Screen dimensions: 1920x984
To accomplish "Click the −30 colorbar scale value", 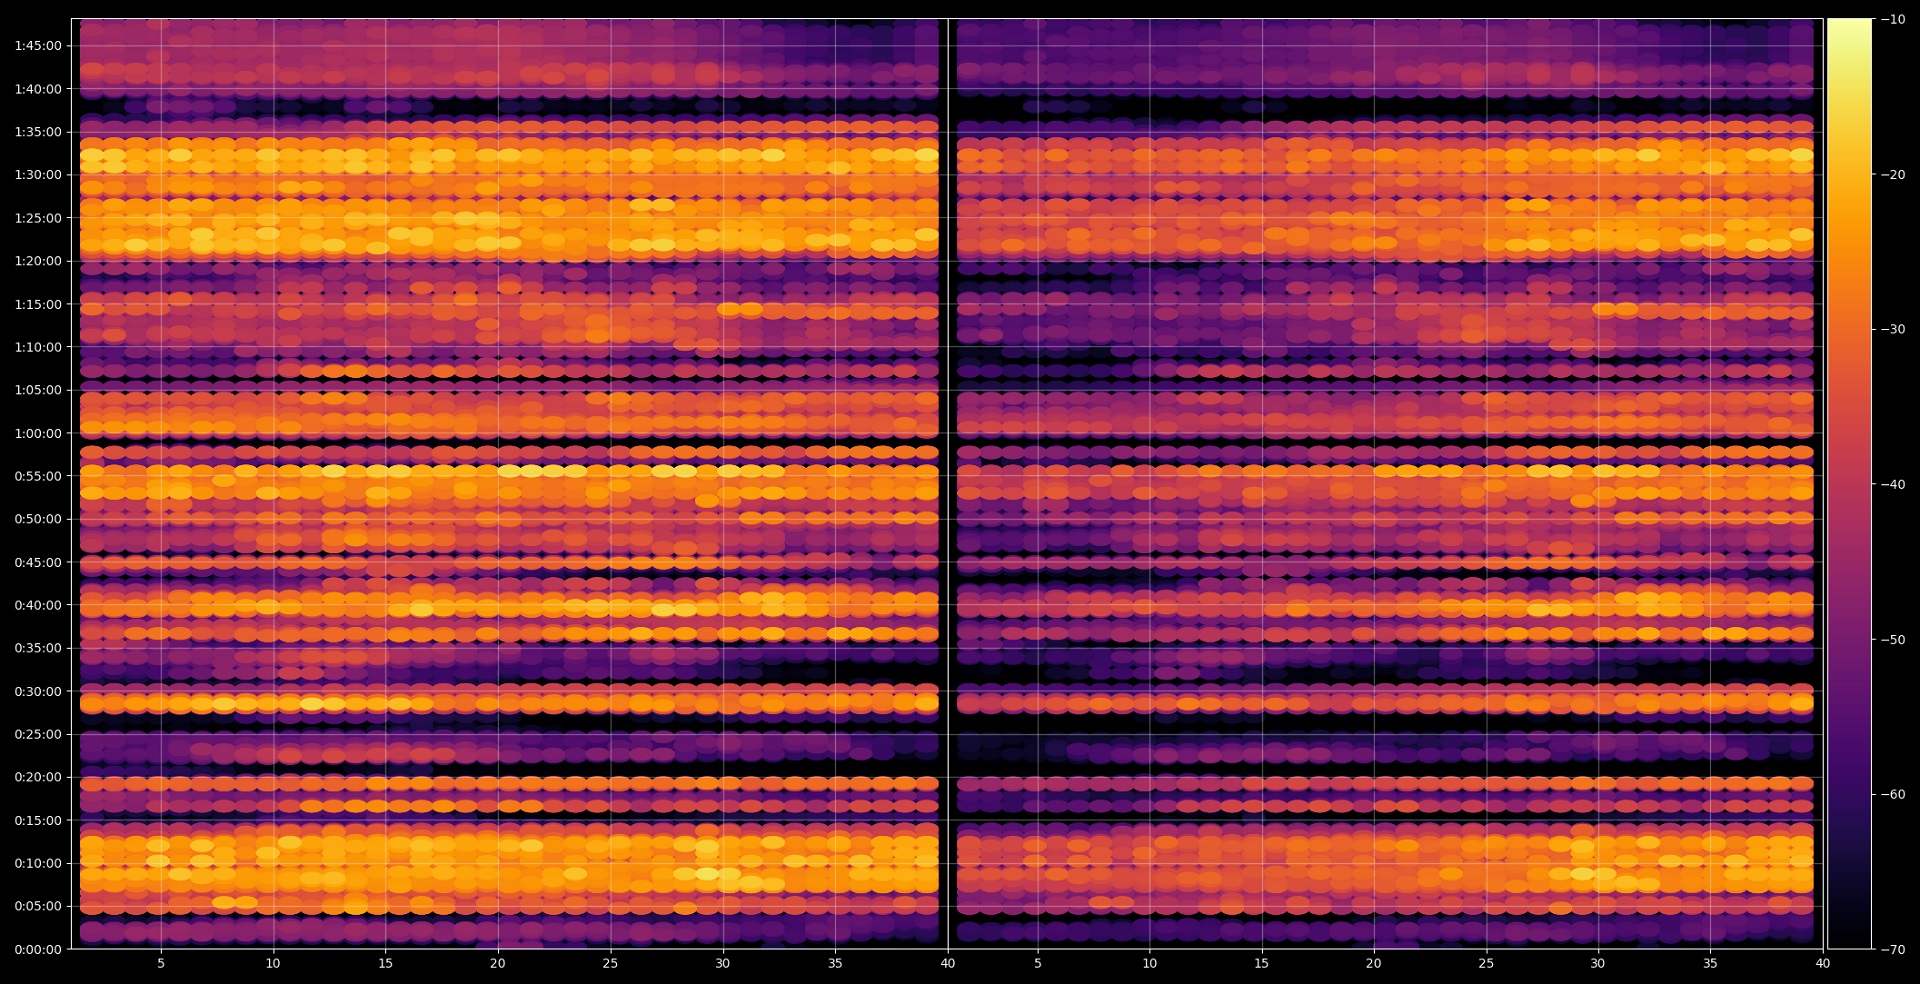I will click(x=1893, y=330).
